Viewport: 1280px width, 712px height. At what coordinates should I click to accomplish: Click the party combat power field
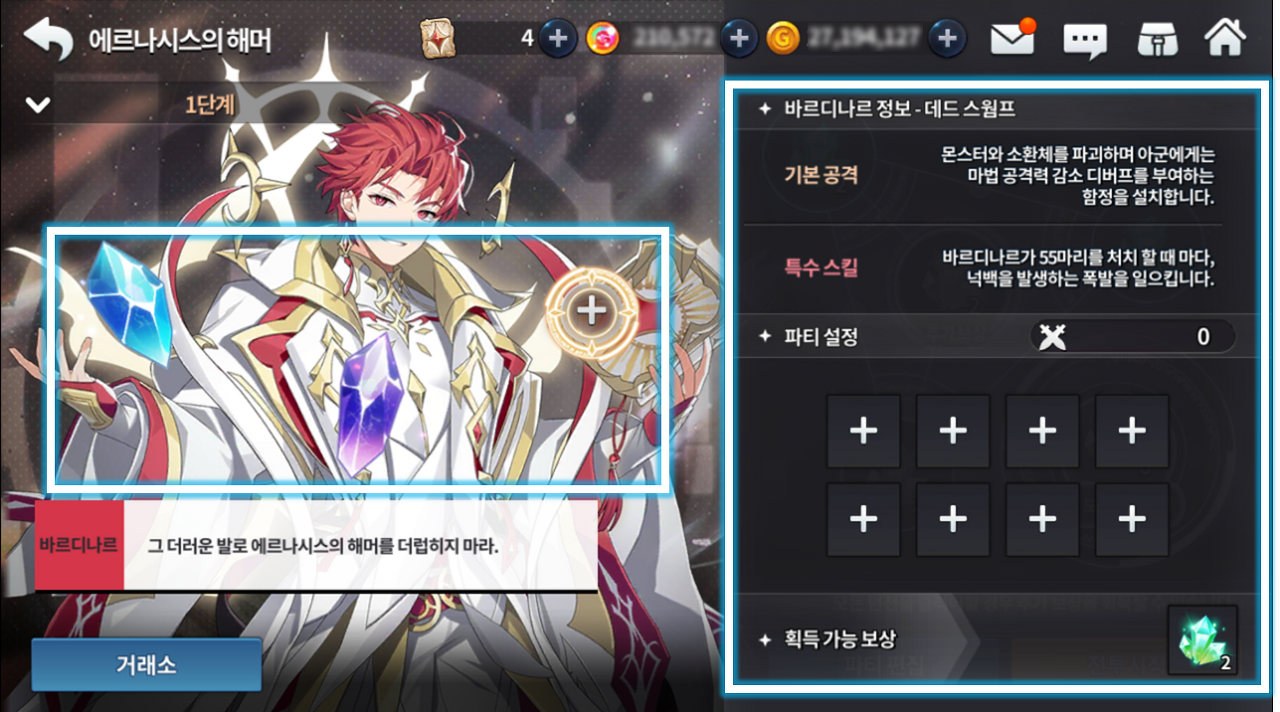[x=1132, y=337]
